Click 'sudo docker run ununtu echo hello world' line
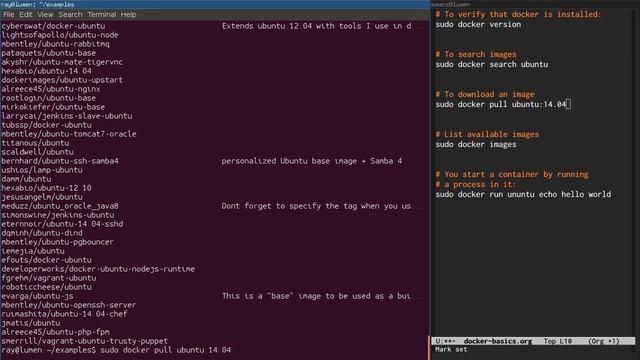This screenshot has width=640, height=360. click(x=523, y=194)
